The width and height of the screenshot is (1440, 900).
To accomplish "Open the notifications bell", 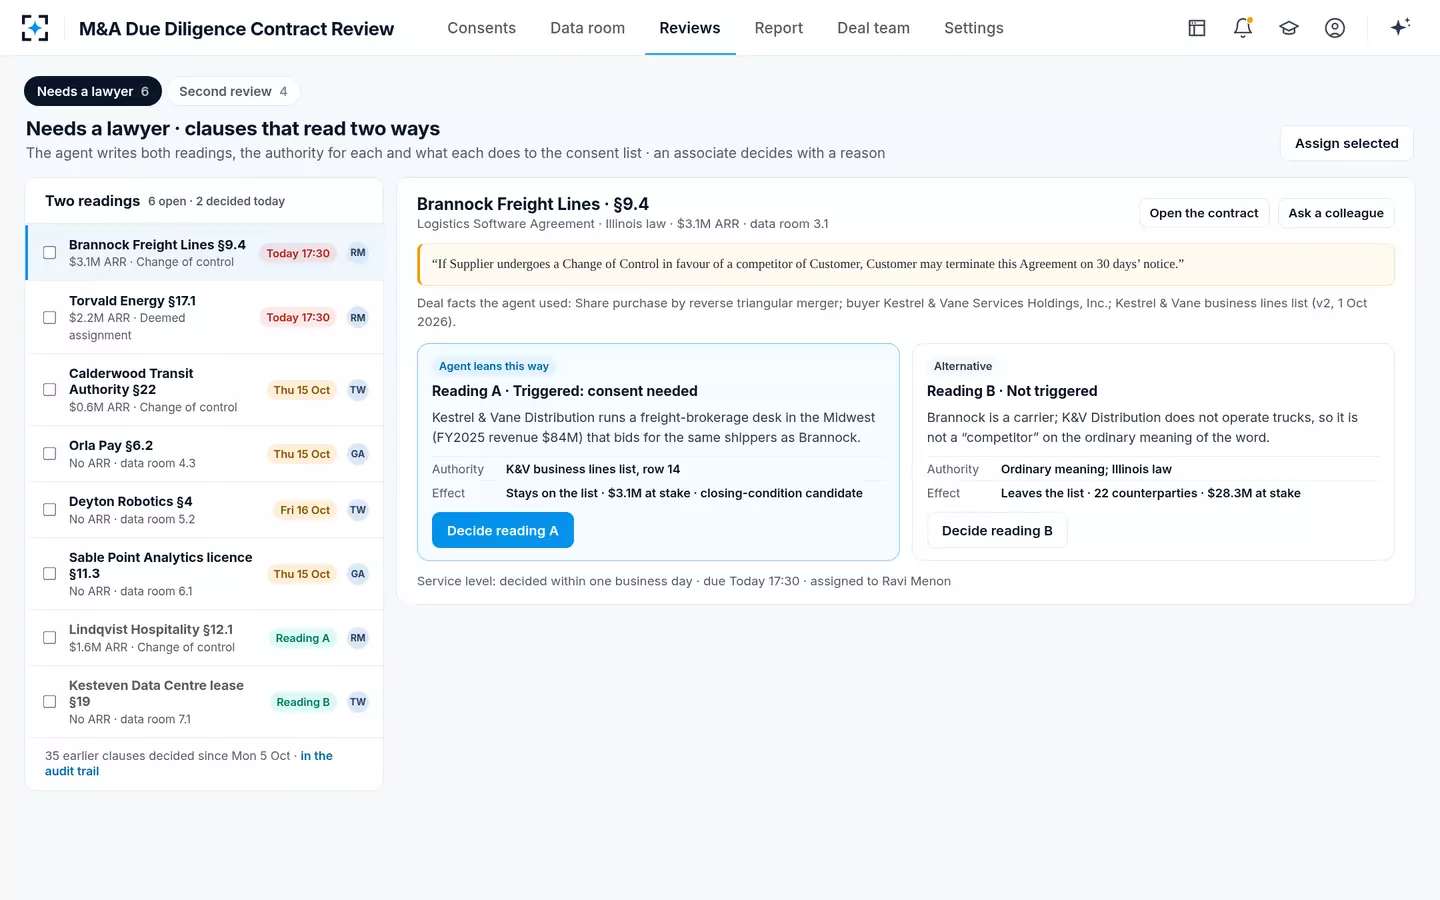I will 1243,28.
